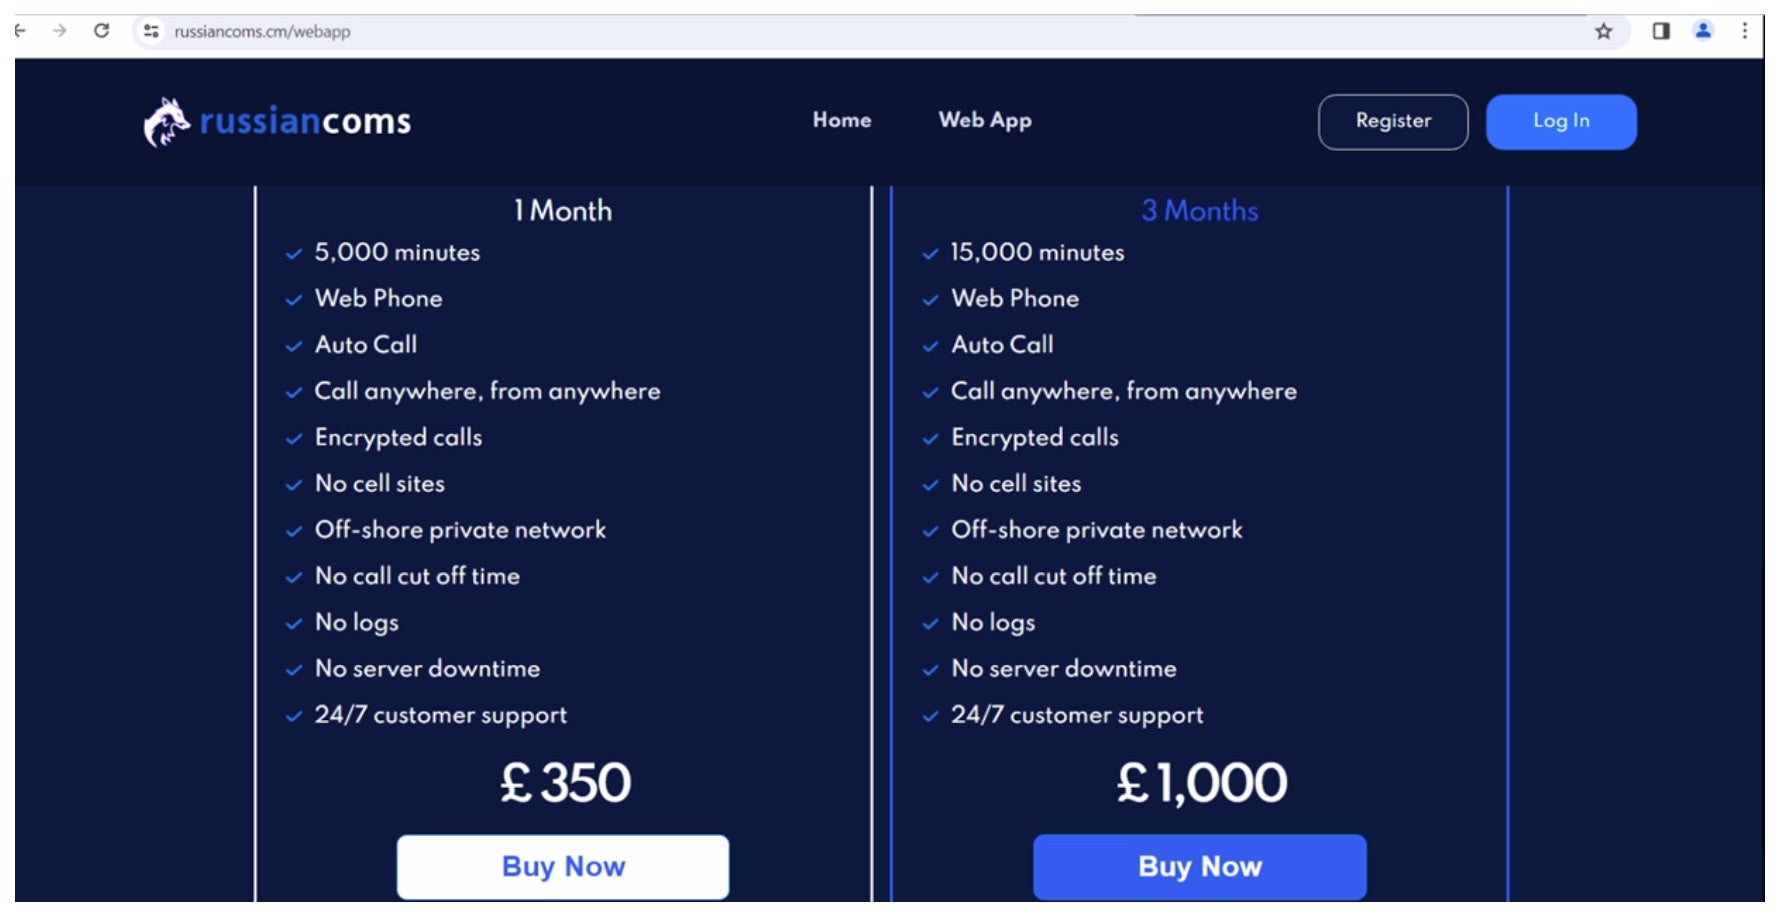The width and height of the screenshot is (1782, 918).
Task: Select the 3 Months plan heading
Action: coord(1200,210)
